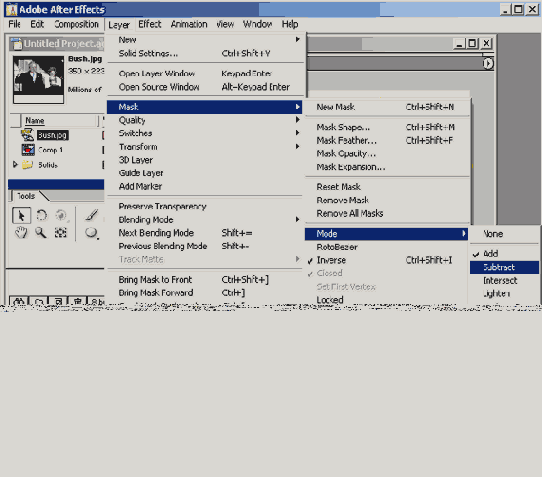Click the Bush.jpg footage icon
Viewport: 542px width, 477px height.
pos(27,135)
